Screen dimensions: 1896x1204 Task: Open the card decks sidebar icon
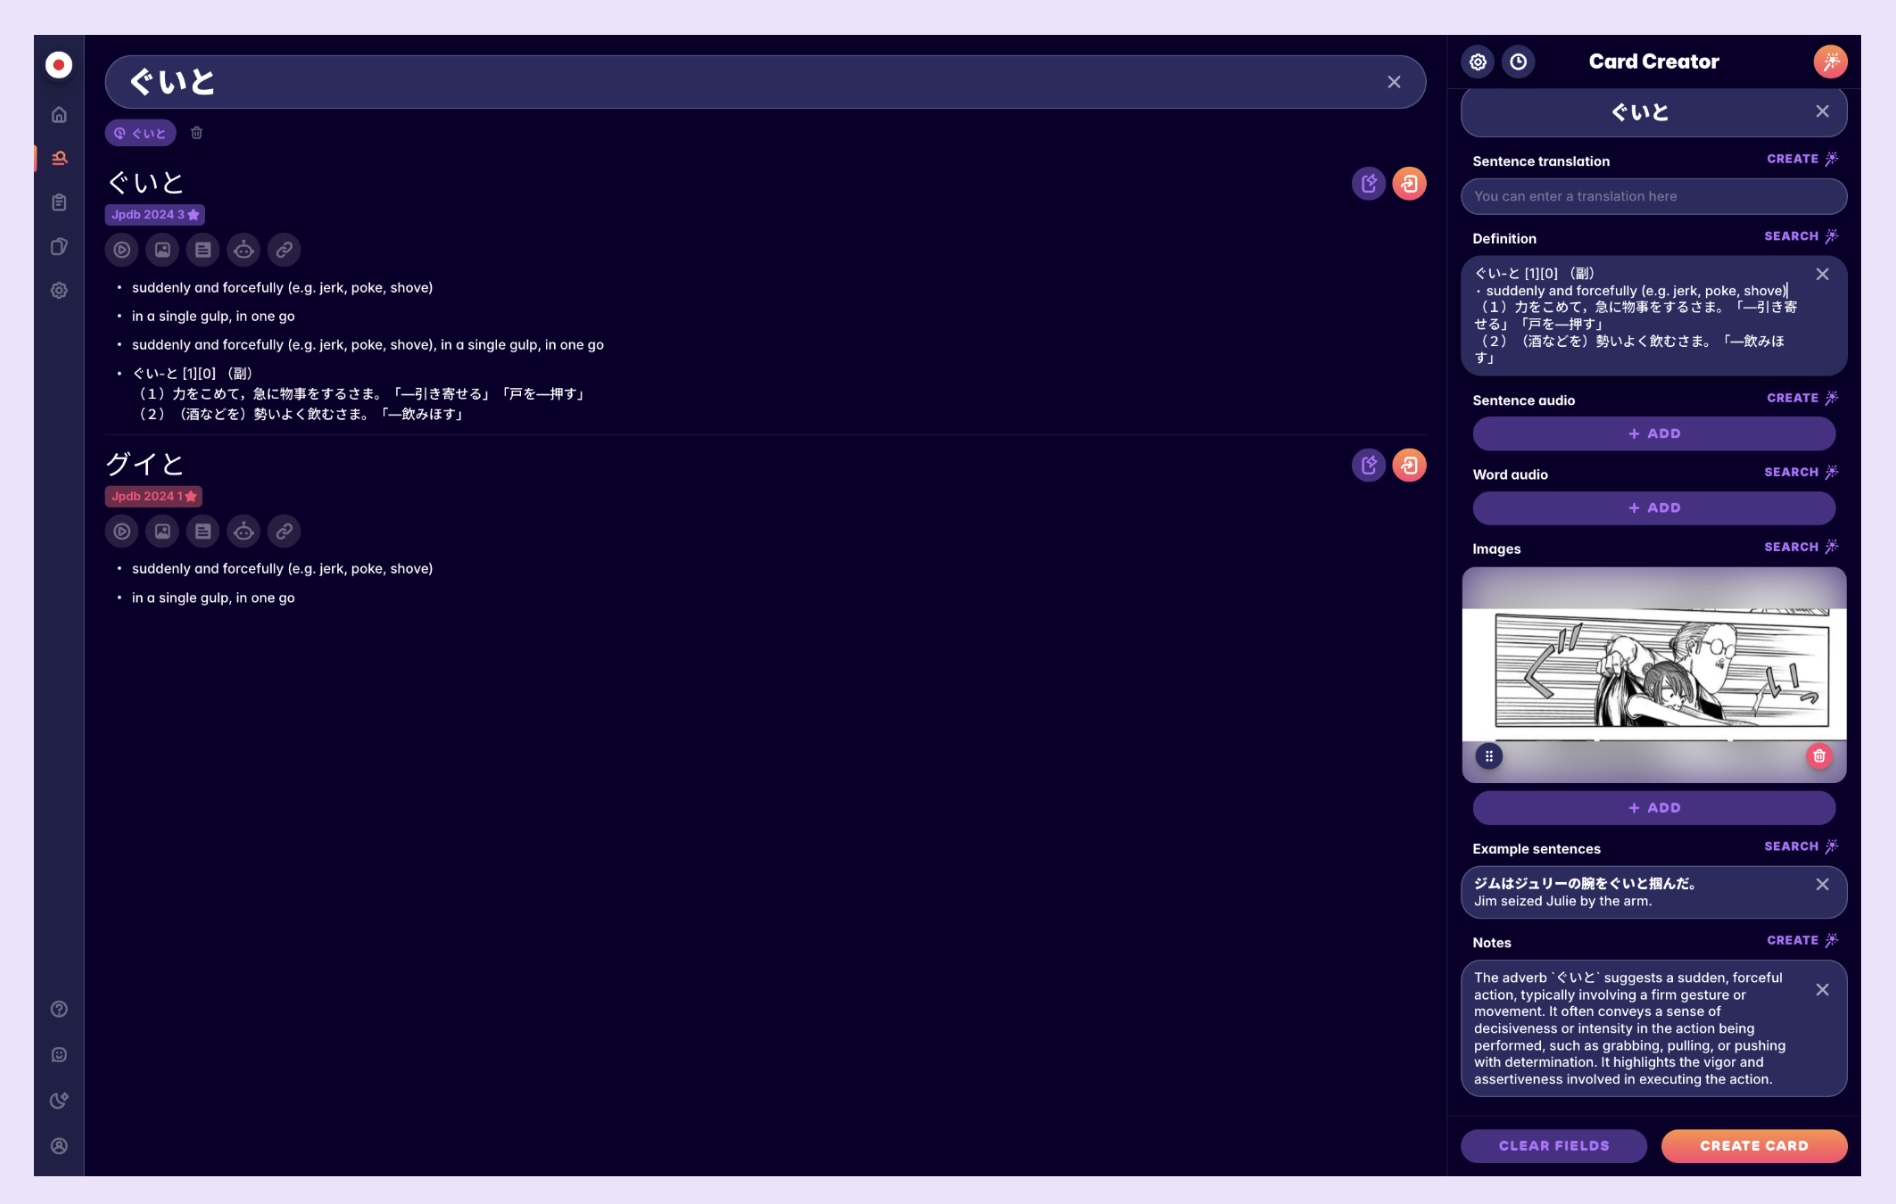tap(59, 246)
